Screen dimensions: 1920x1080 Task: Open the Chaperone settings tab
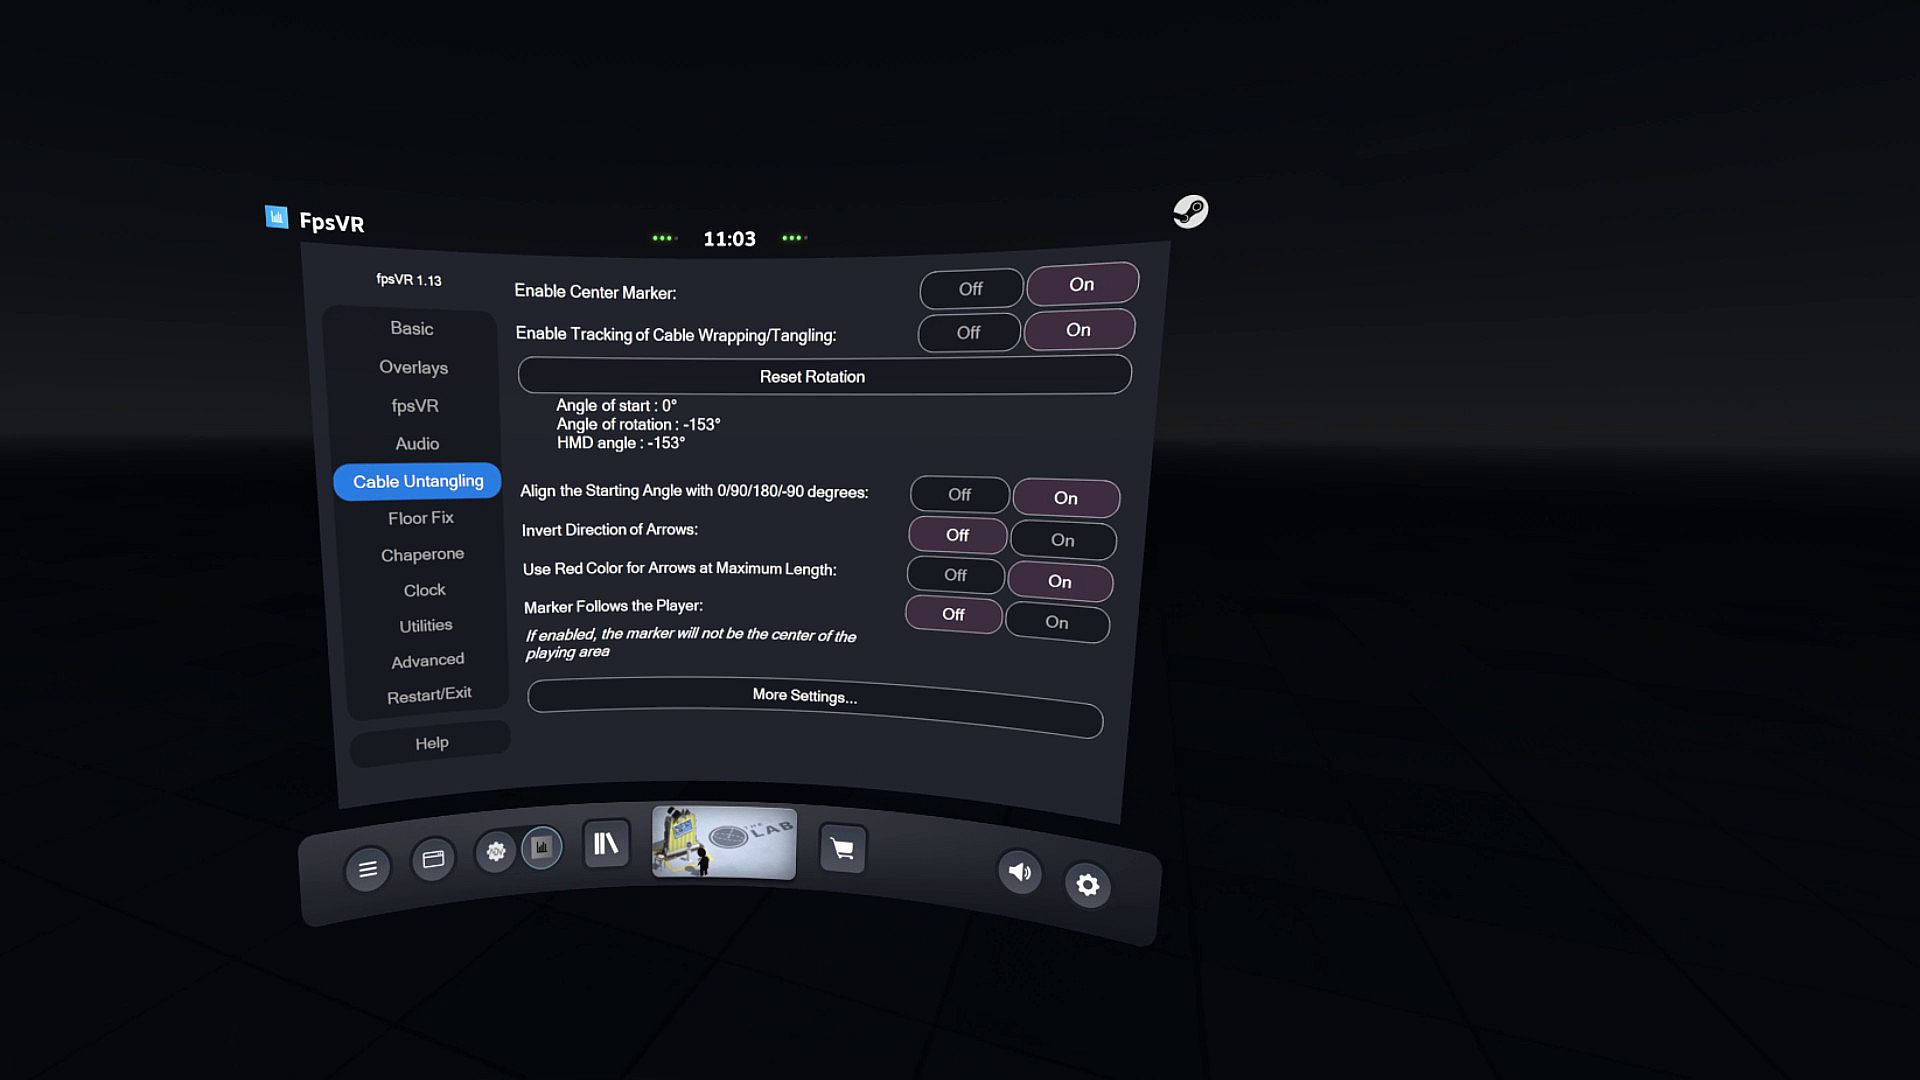tap(422, 554)
